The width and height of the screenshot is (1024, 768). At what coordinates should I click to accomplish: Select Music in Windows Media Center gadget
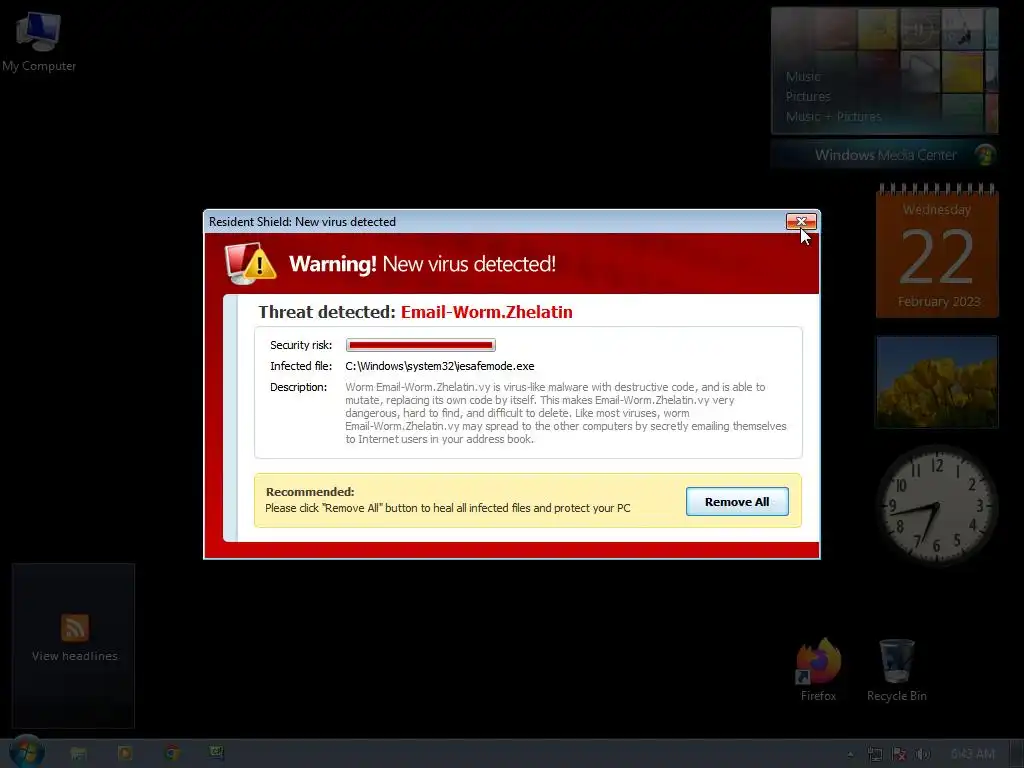(x=803, y=76)
